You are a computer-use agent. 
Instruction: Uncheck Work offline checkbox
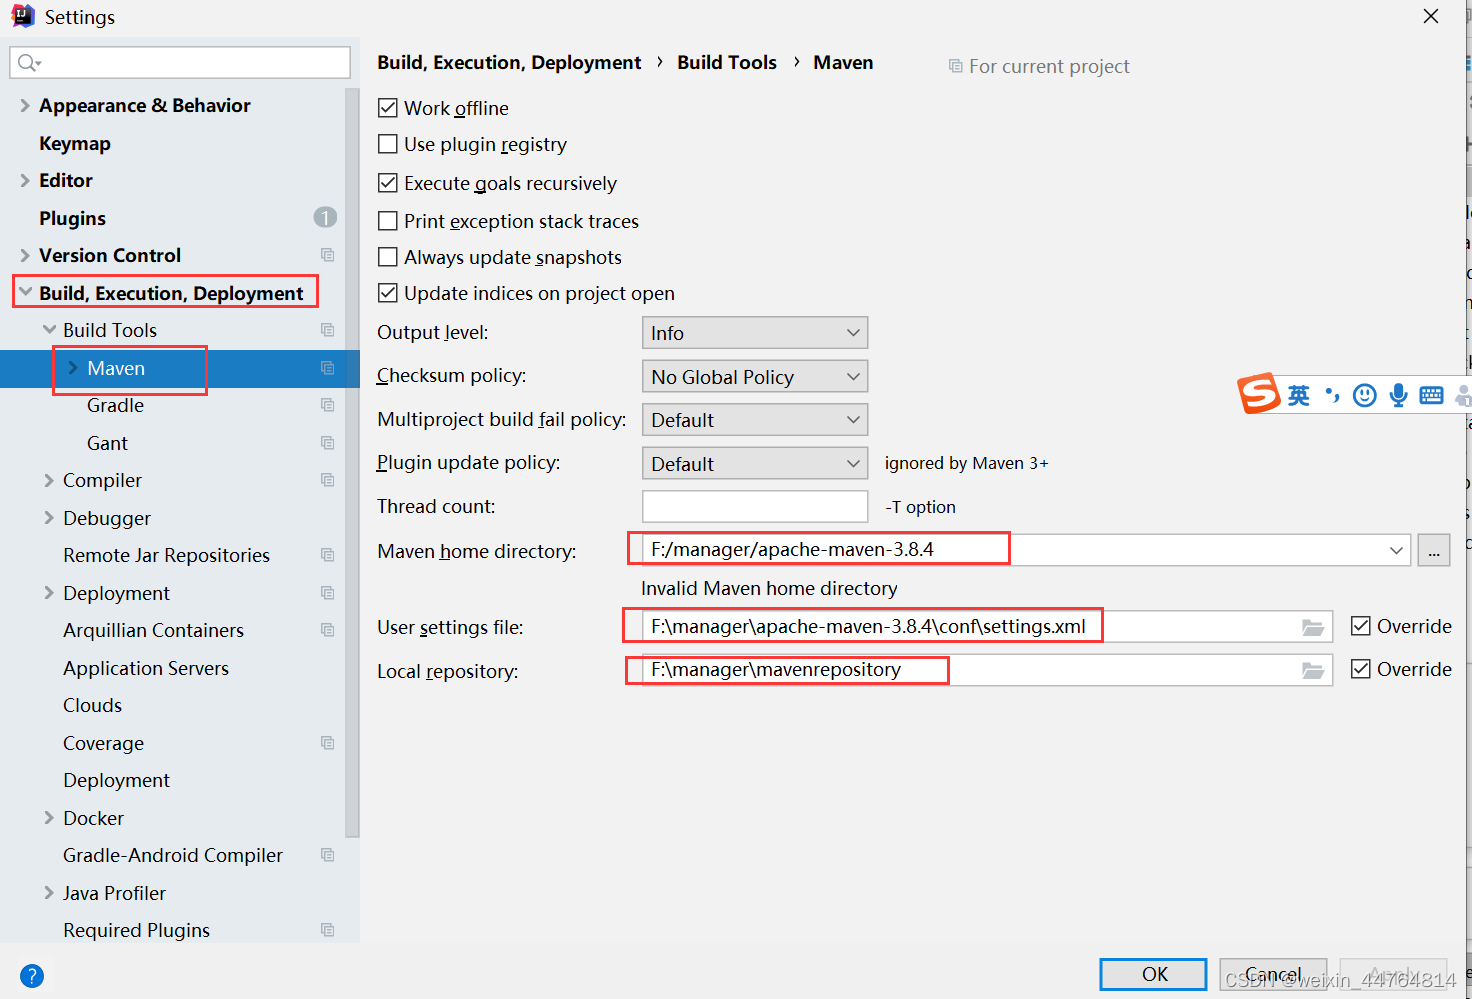388,107
